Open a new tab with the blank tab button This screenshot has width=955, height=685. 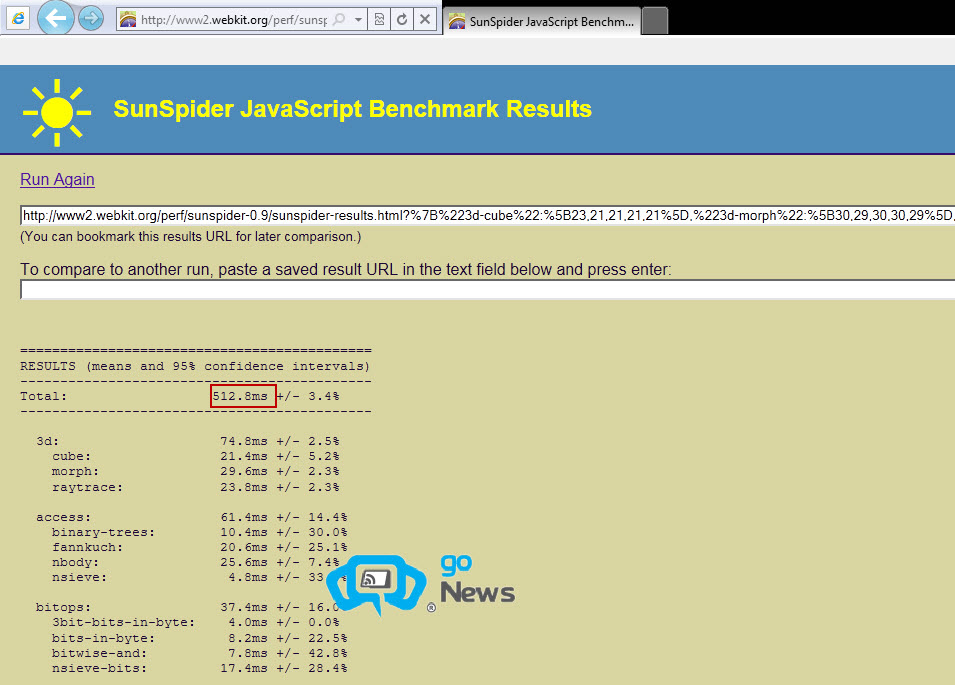click(x=655, y=21)
